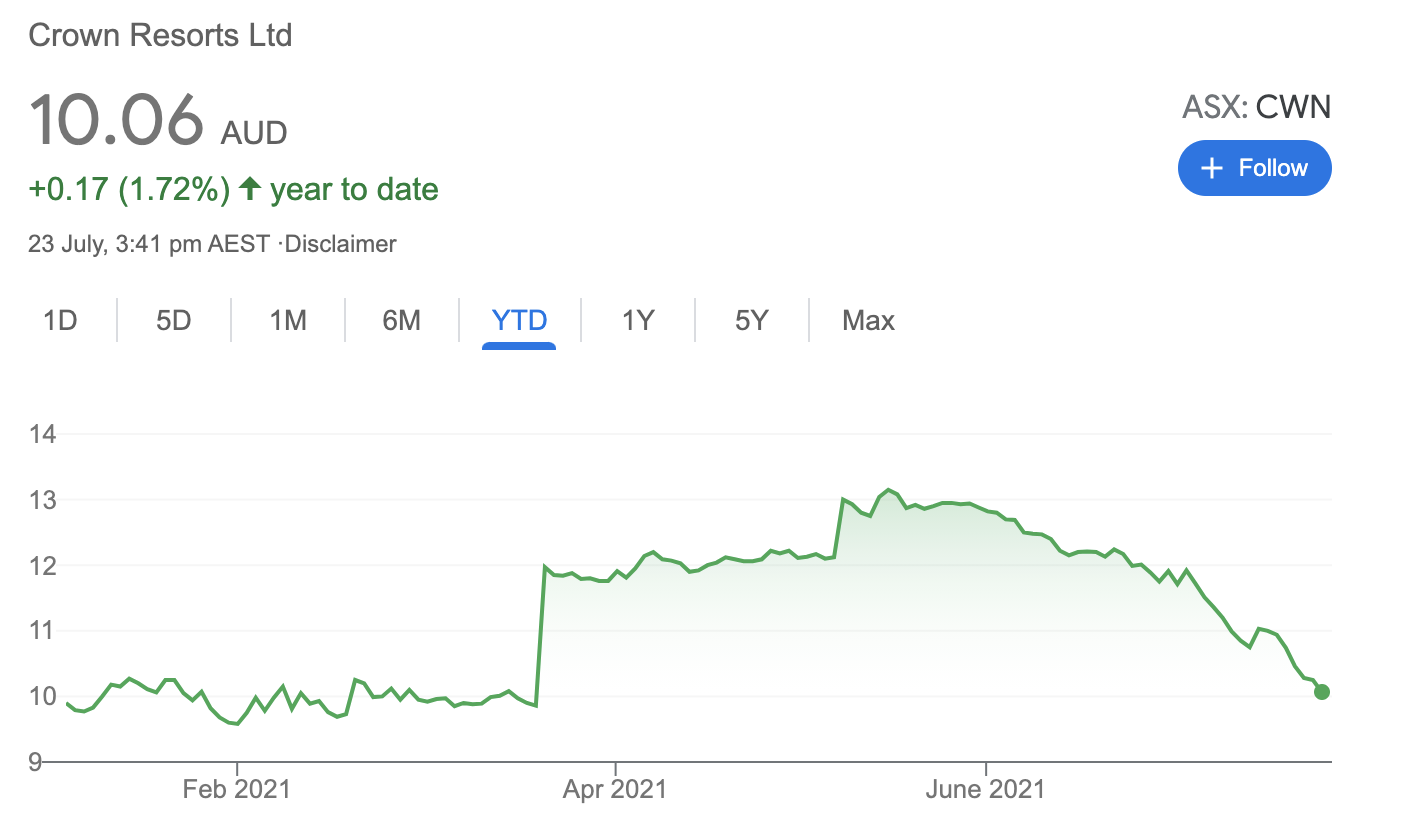Screen dimensions: 1416x824
Task: Open the 6M chart tab
Action: coord(402,321)
